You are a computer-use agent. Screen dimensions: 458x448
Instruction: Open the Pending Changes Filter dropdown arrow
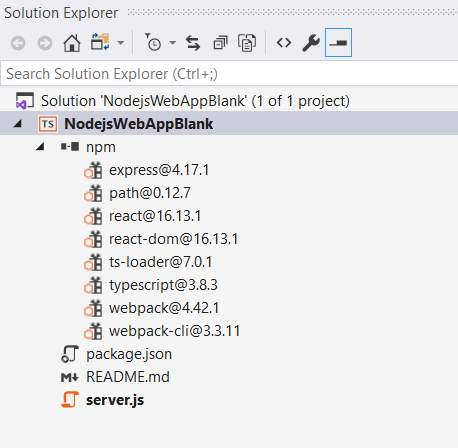(172, 43)
